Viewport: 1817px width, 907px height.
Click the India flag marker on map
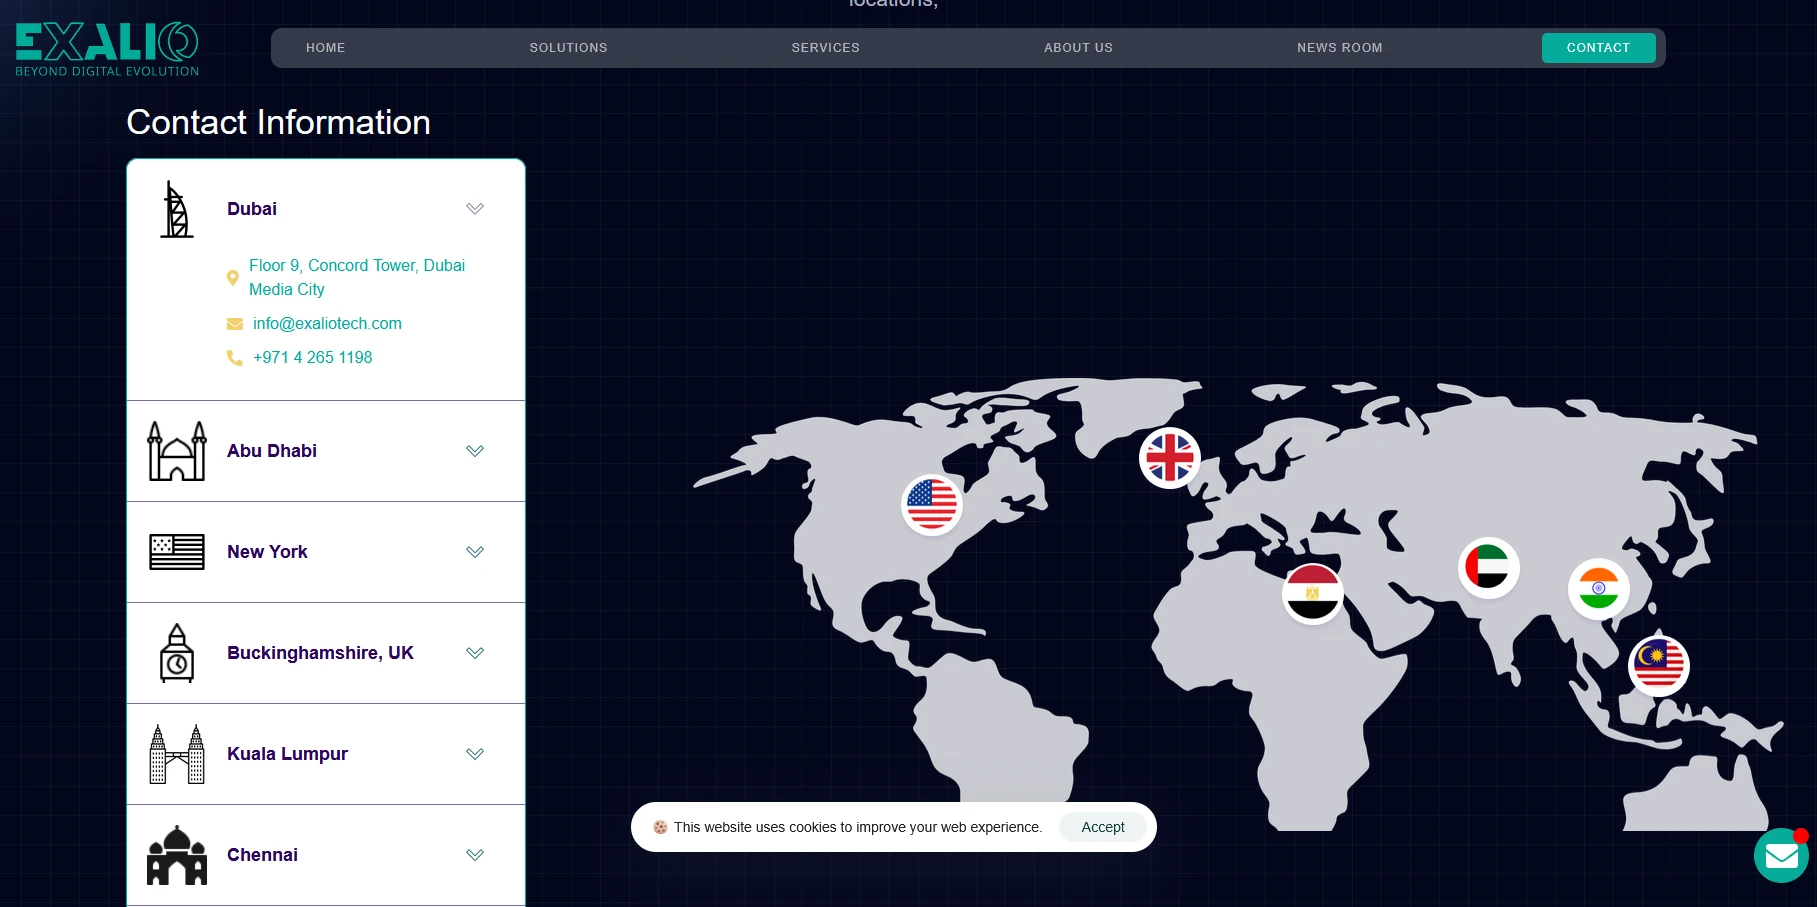click(x=1598, y=588)
